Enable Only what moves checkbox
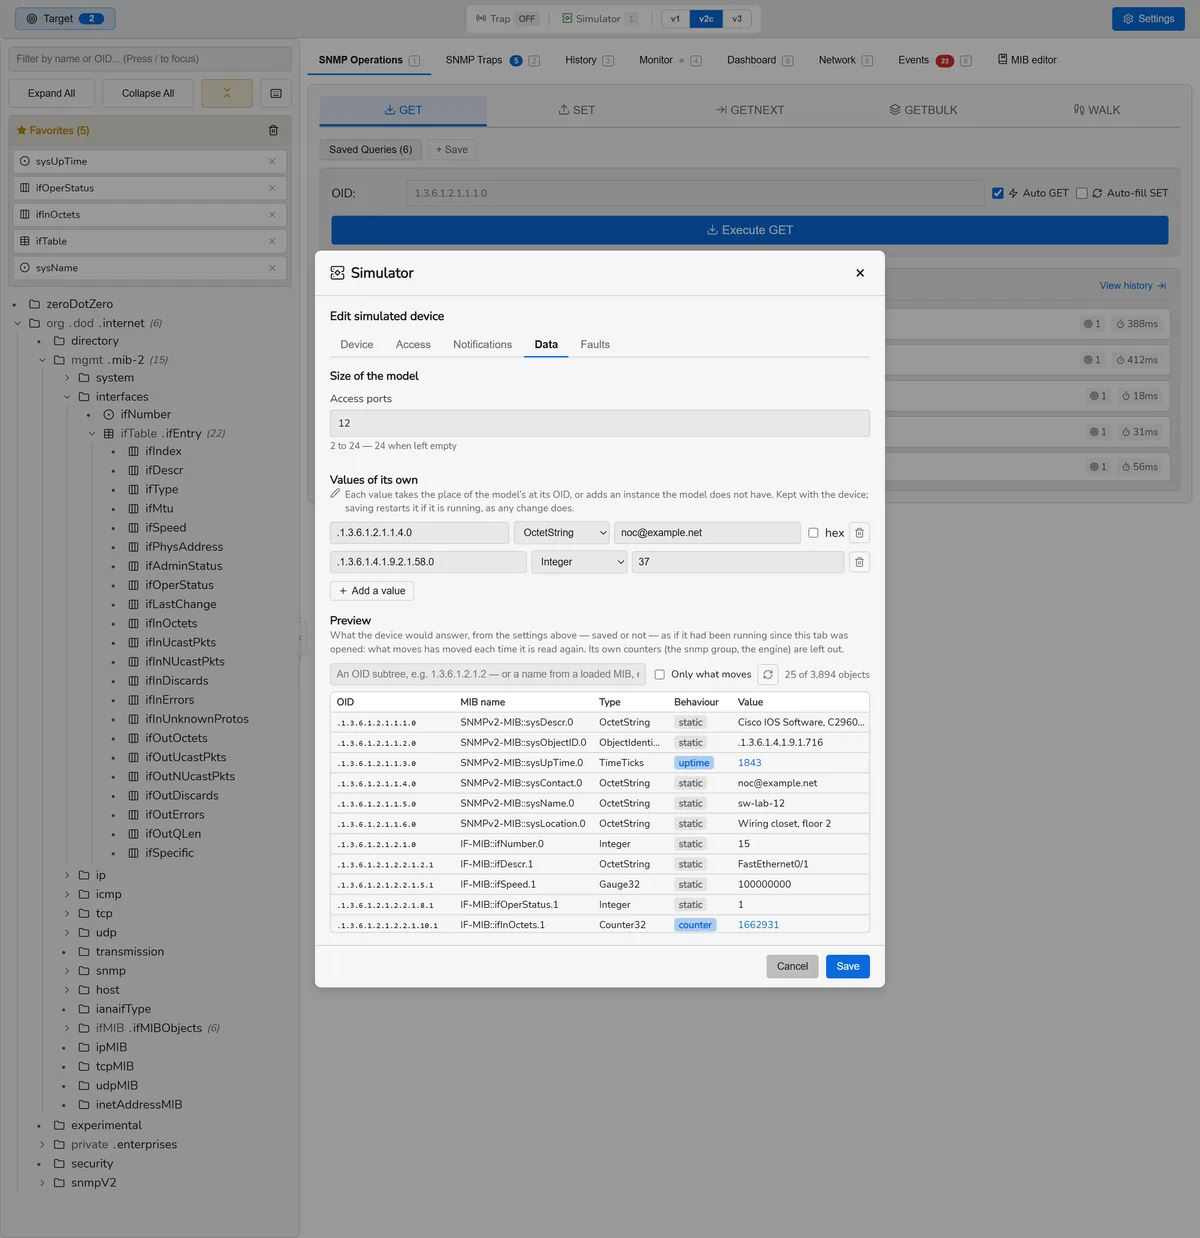Viewport: 1200px width, 1238px height. coord(659,674)
